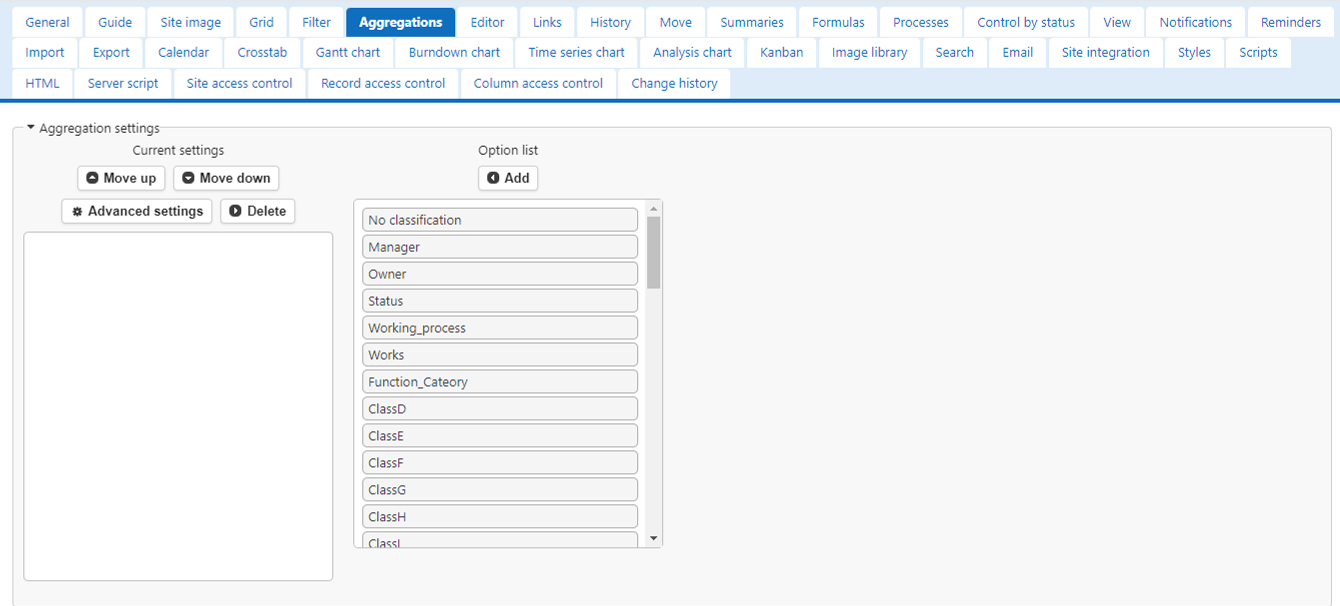This screenshot has height=606, width=1340.
Task: Select "ClassH" in the option list
Action: (500, 517)
